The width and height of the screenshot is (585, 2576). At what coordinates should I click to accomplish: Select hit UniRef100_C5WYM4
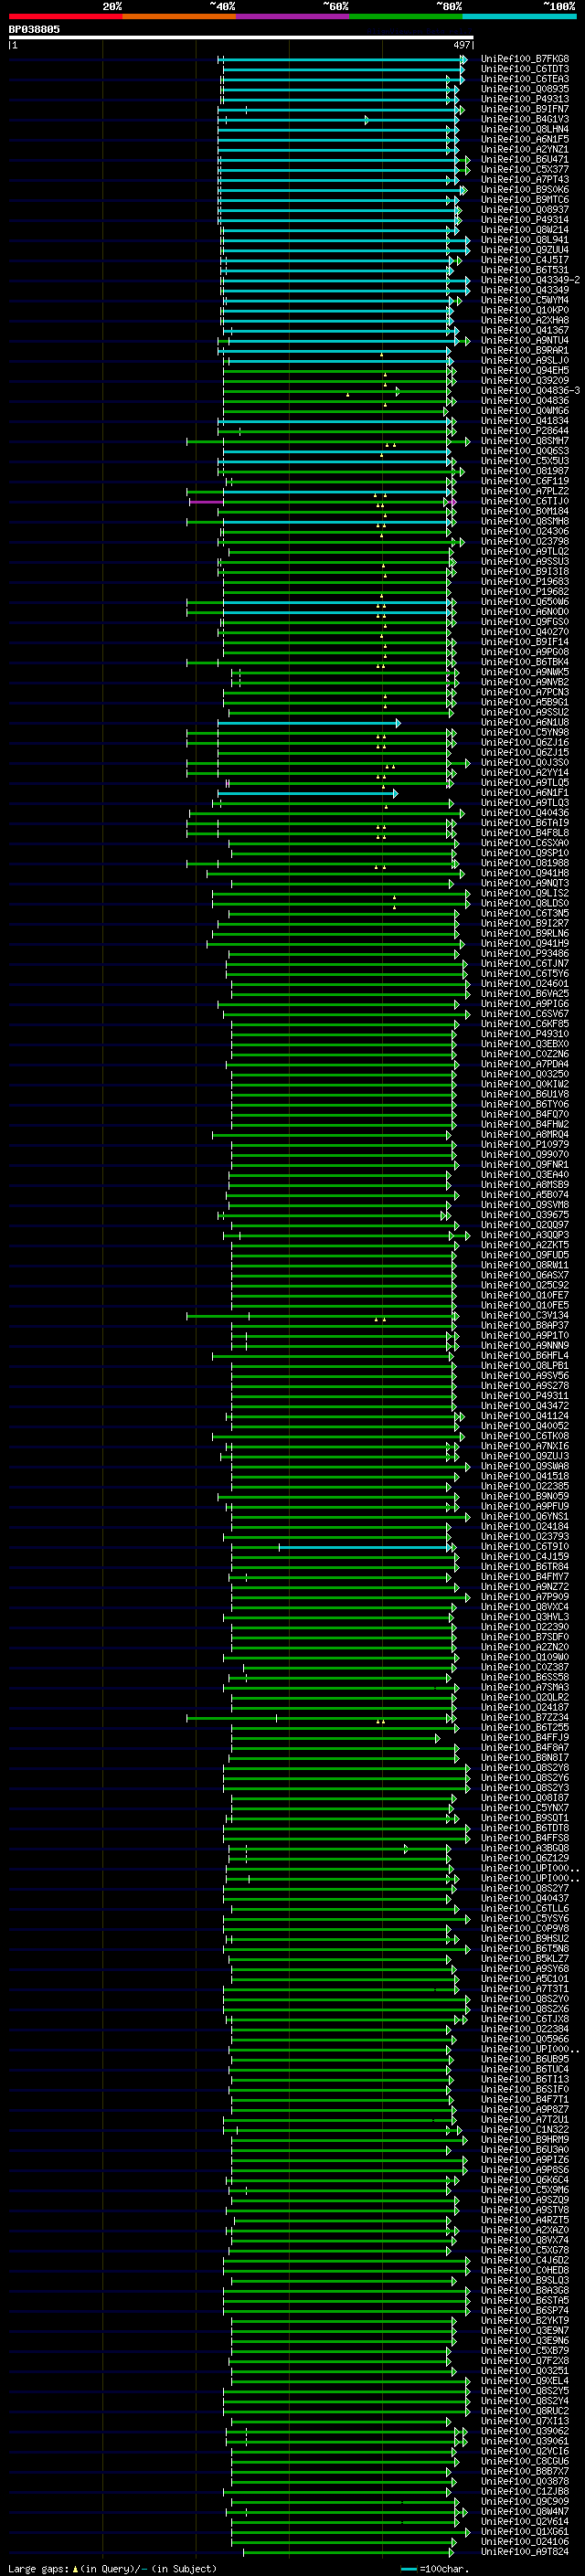[x=525, y=300]
